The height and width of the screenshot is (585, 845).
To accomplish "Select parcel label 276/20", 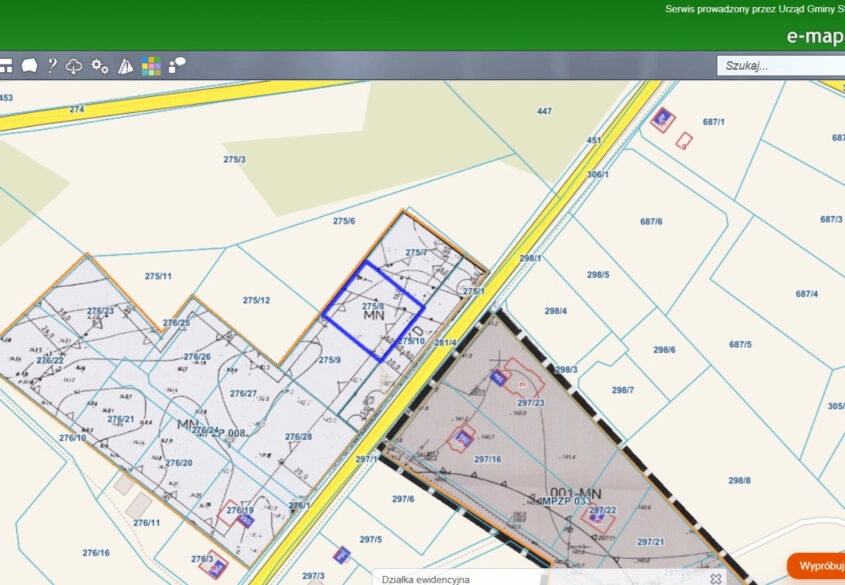I will [x=179, y=463].
